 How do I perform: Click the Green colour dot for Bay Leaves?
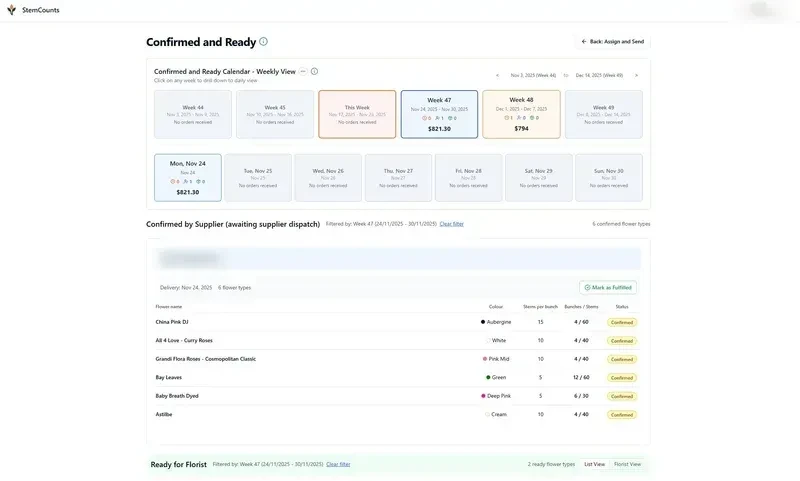(x=488, y=377)
